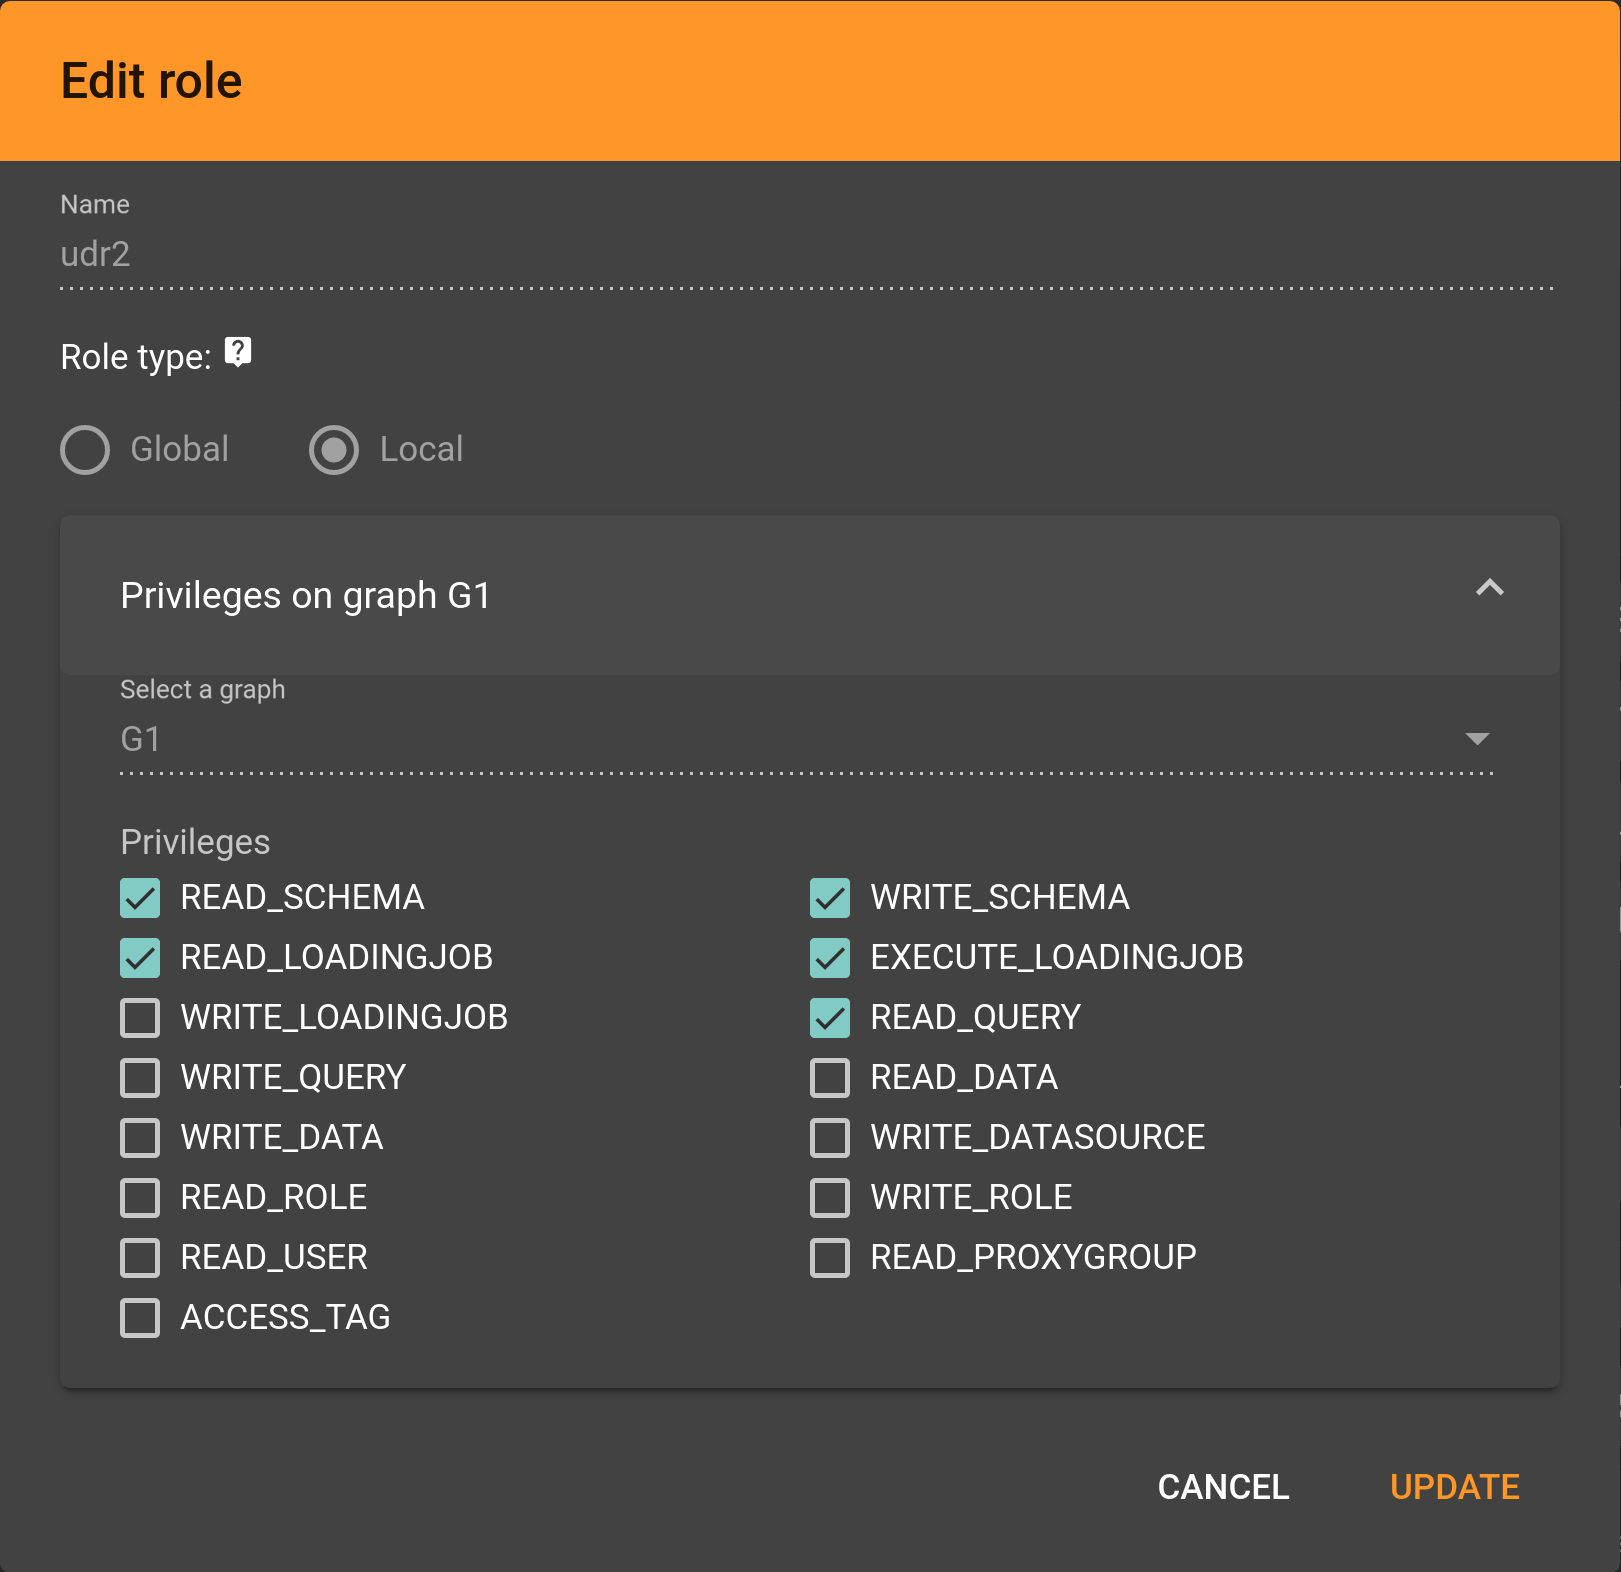This screenshot has height=1572, width=1621.
Task: Uncheck the EXECUTE_LOADINGJOB privilege
Action: pyautogui.click(x=830, y=958)
